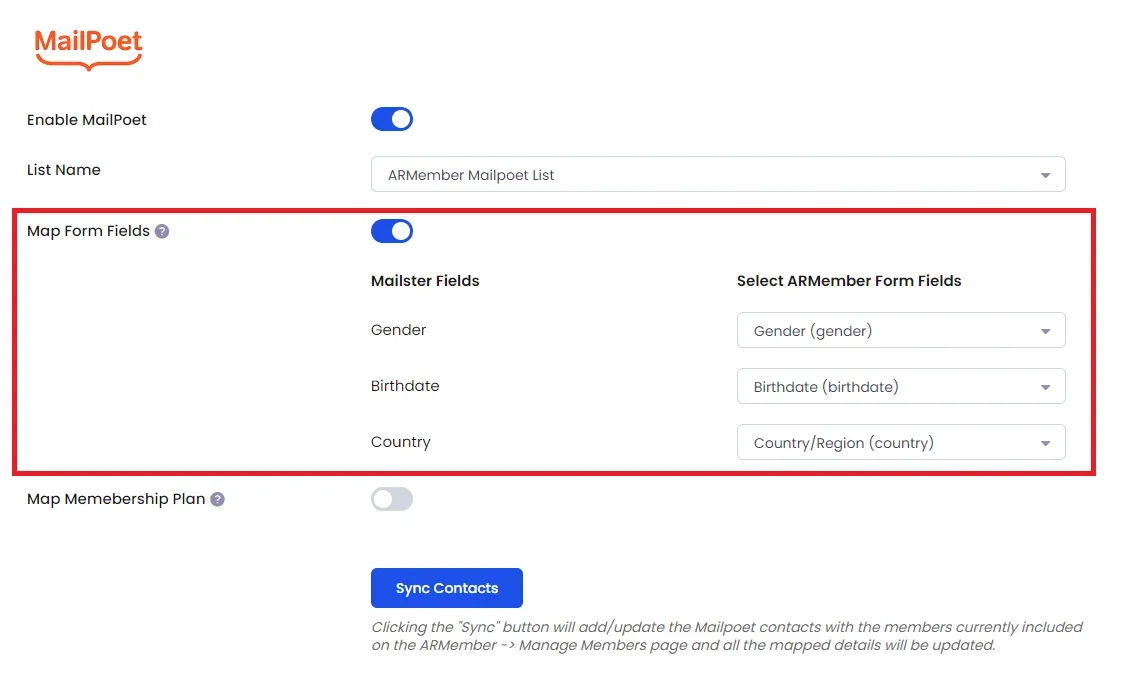Viewport: 1129px width, 693px height.
Task: Enable the Map Memebership Plan toggle
Action: (x=392, y=499)
